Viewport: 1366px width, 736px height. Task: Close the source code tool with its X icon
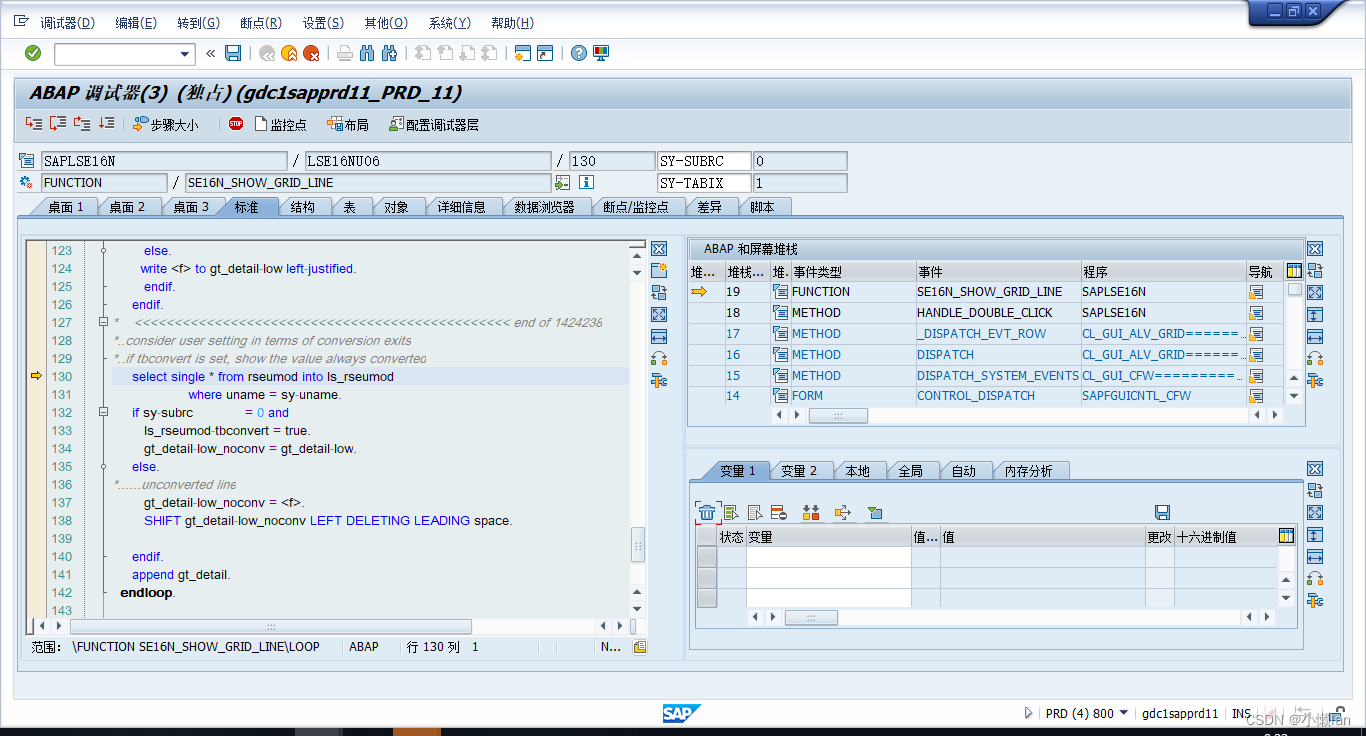point(659,249)
